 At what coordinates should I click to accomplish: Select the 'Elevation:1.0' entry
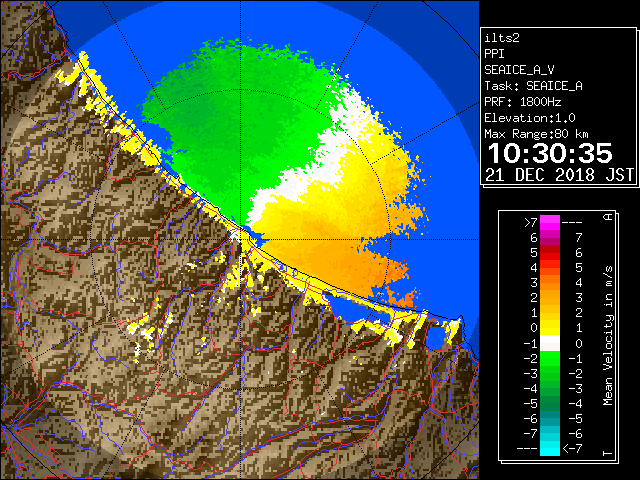tap(530, 118)
